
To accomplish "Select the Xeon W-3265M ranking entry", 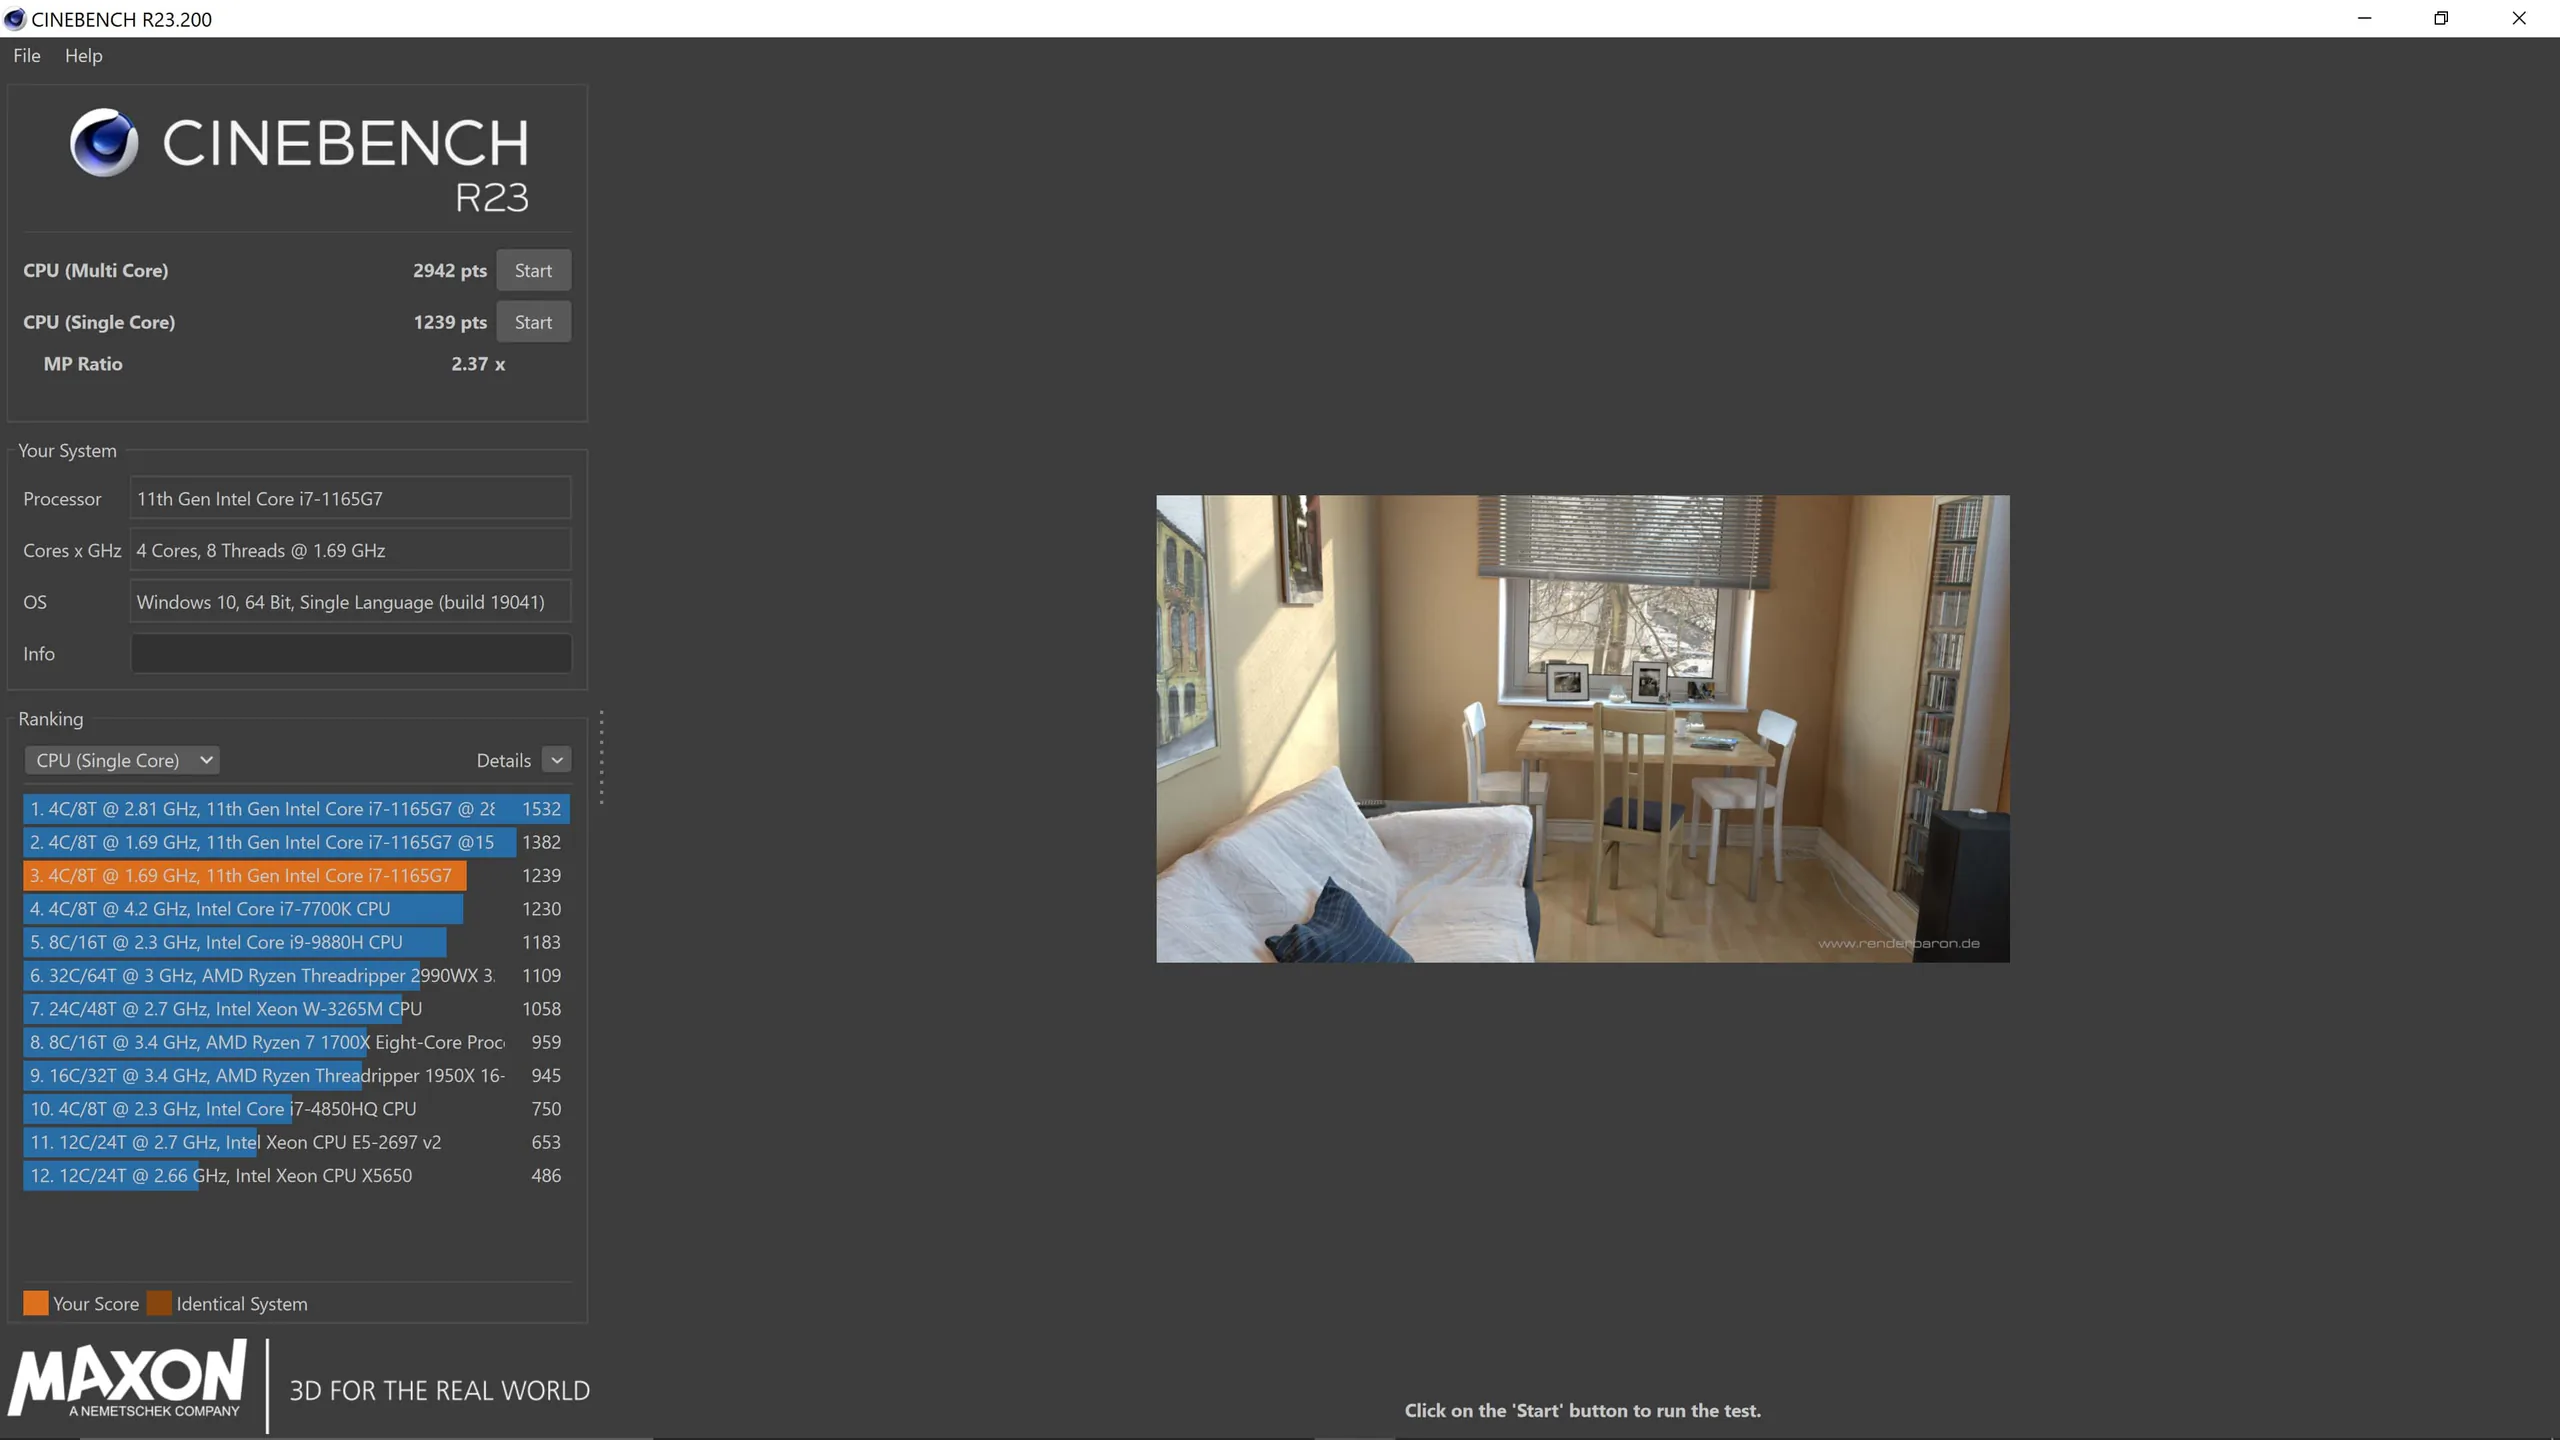I will [x=297, y=1009].
